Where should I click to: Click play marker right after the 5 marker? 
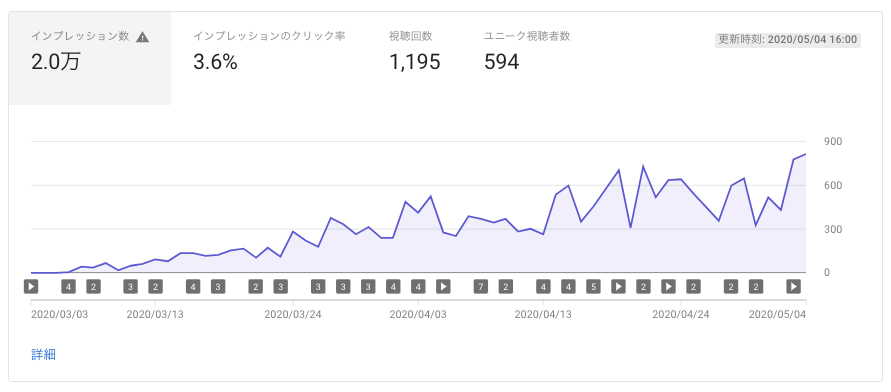(x=618, y=286)
